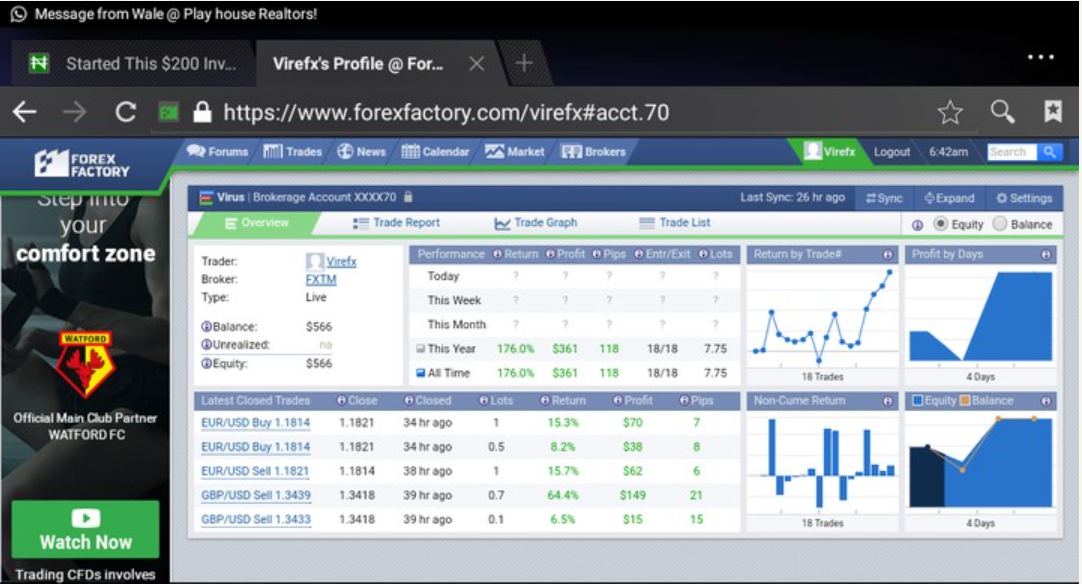Image resolution: width=1082 pixels, height=584 pixels.
Task: Click Closed column info icon in trades
Action: click(409, 401)
